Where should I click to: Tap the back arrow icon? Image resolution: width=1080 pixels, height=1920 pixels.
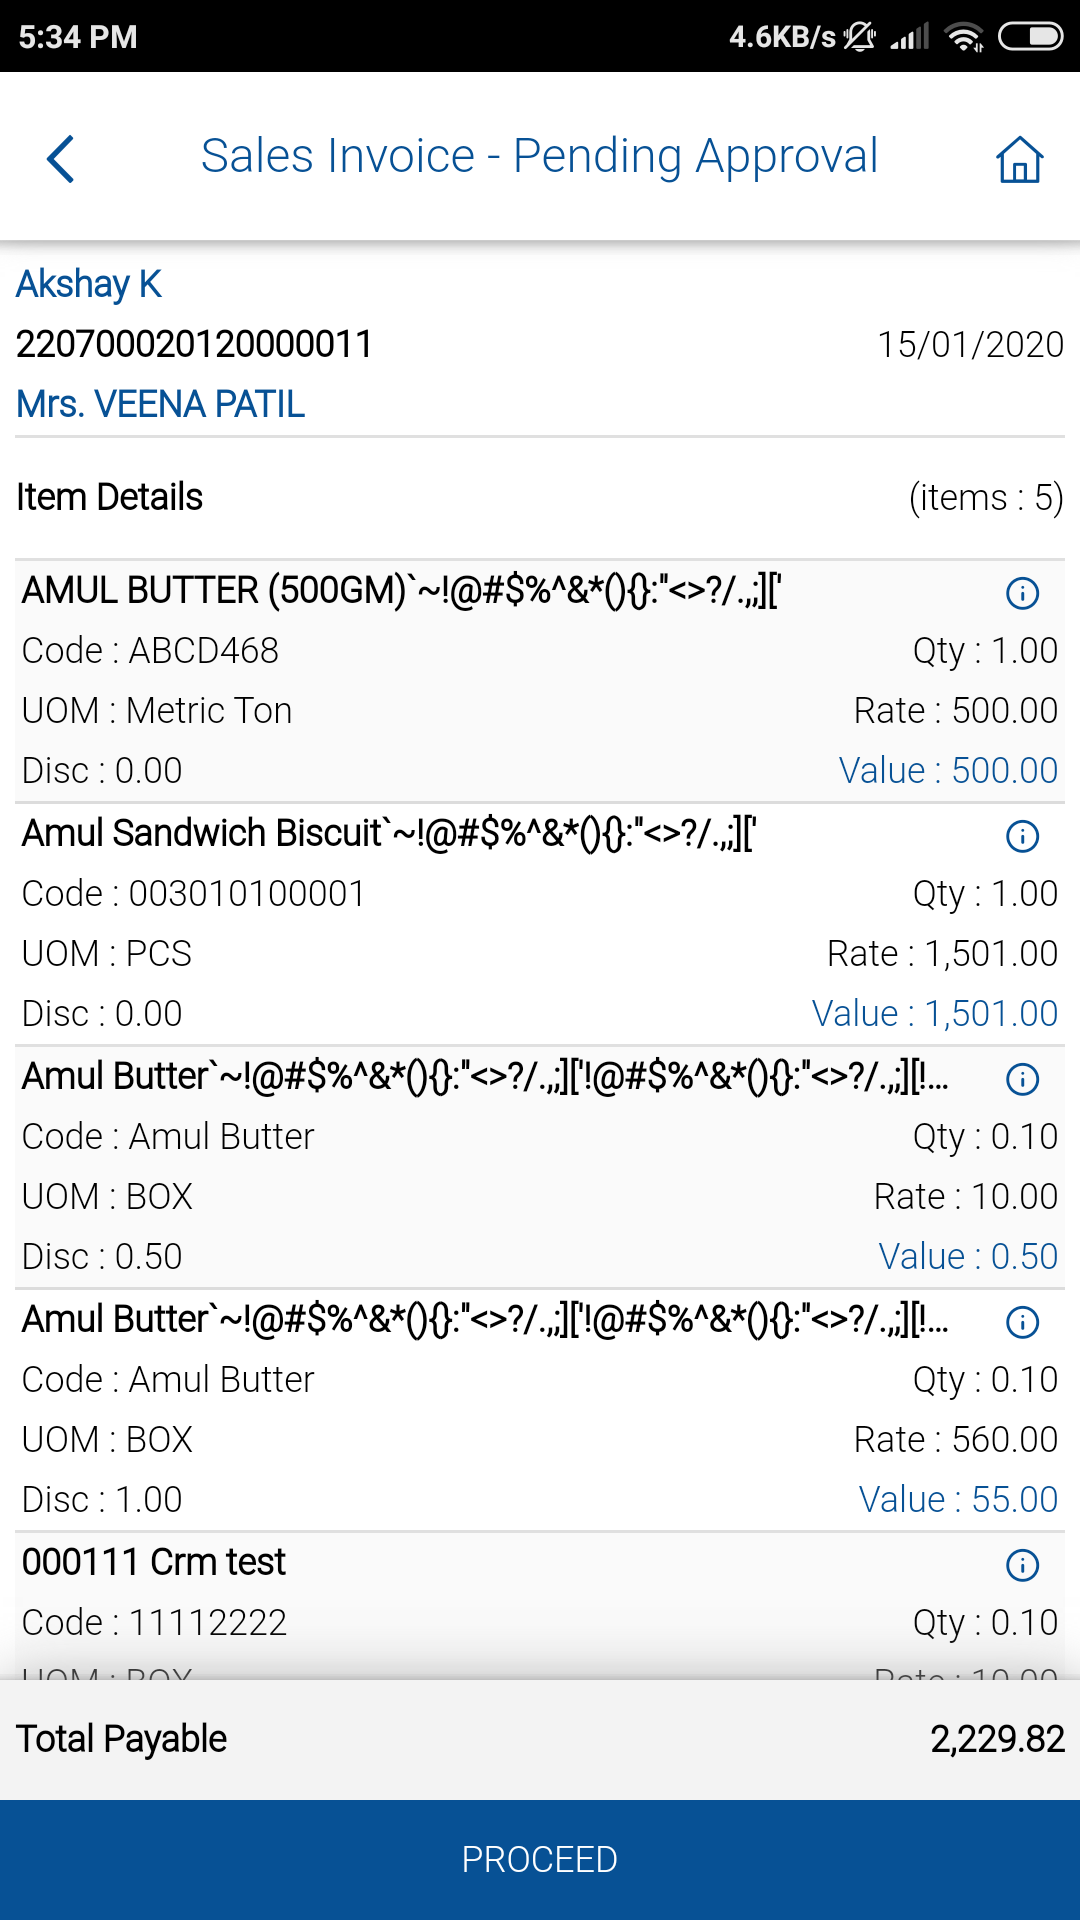[x=61, y=158]
